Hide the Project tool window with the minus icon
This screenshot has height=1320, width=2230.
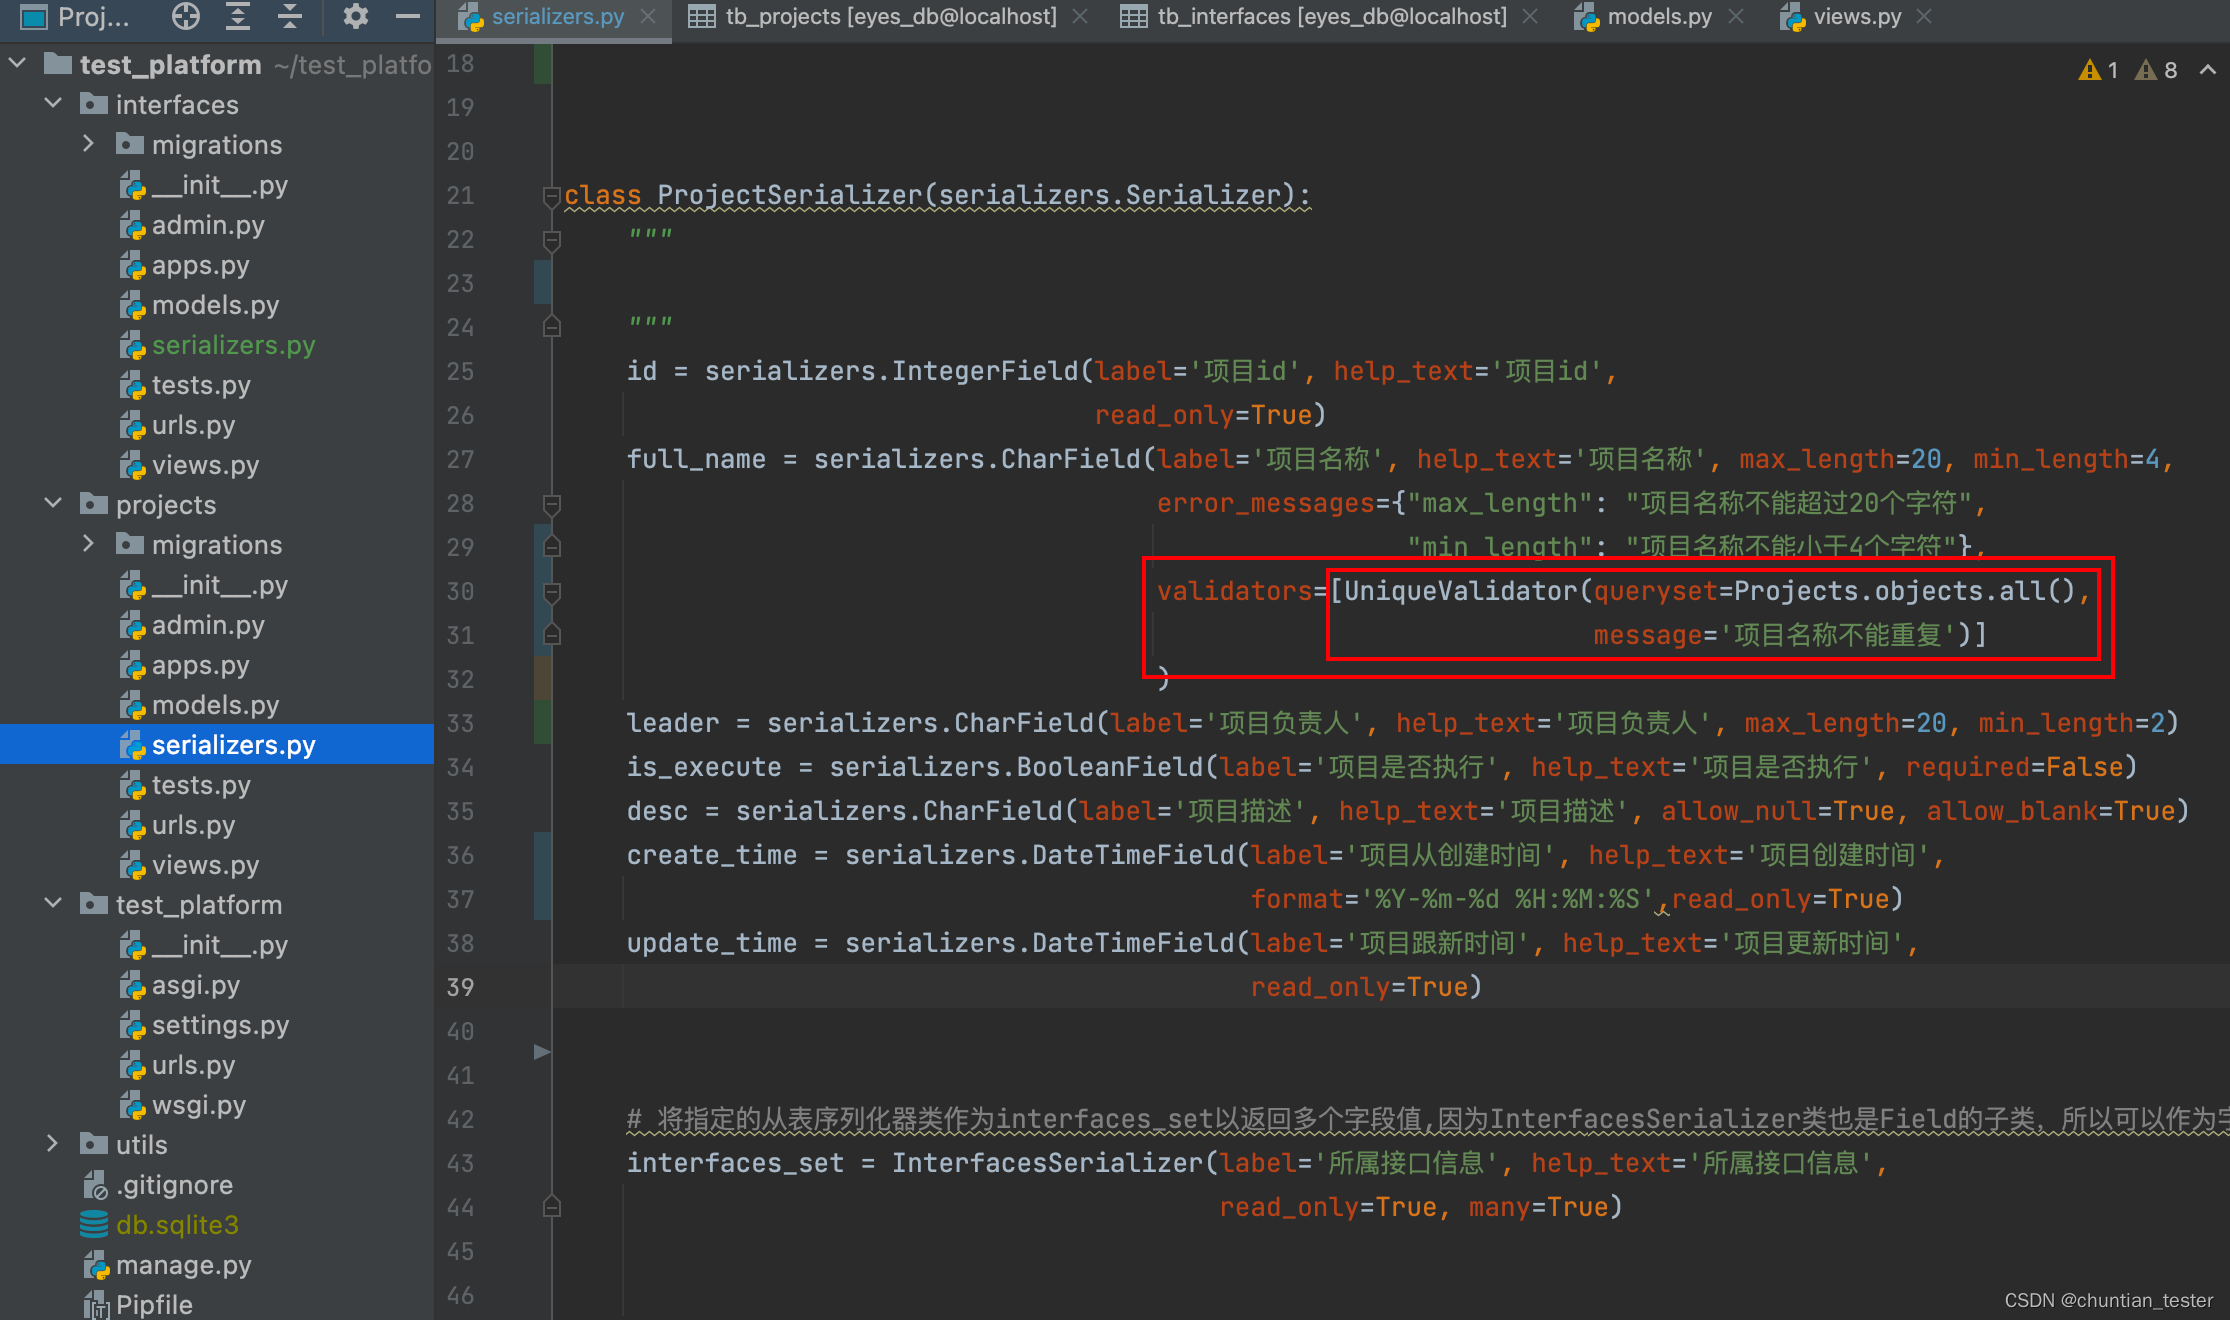click(406, 17)
